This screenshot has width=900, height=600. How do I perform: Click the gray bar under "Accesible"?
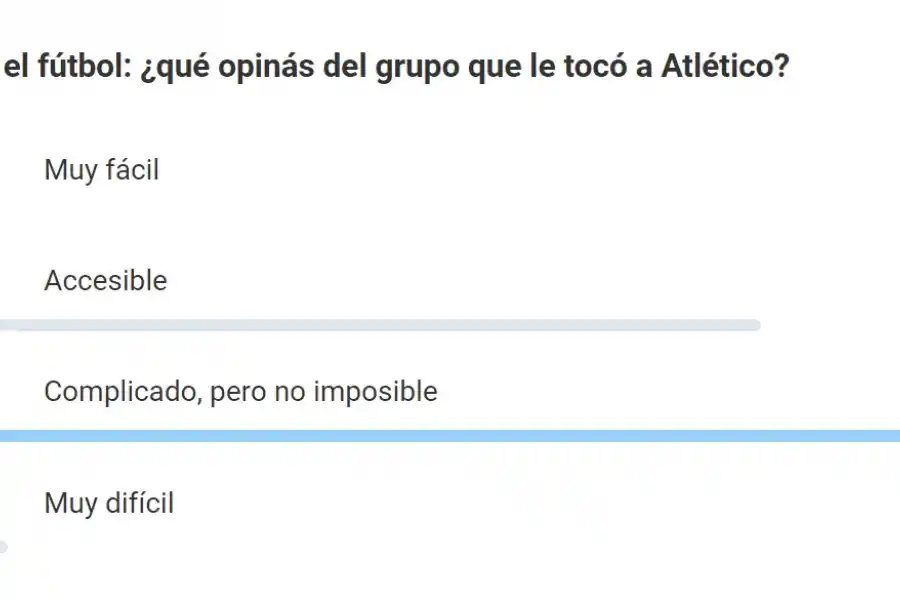(x=380, y=323)
